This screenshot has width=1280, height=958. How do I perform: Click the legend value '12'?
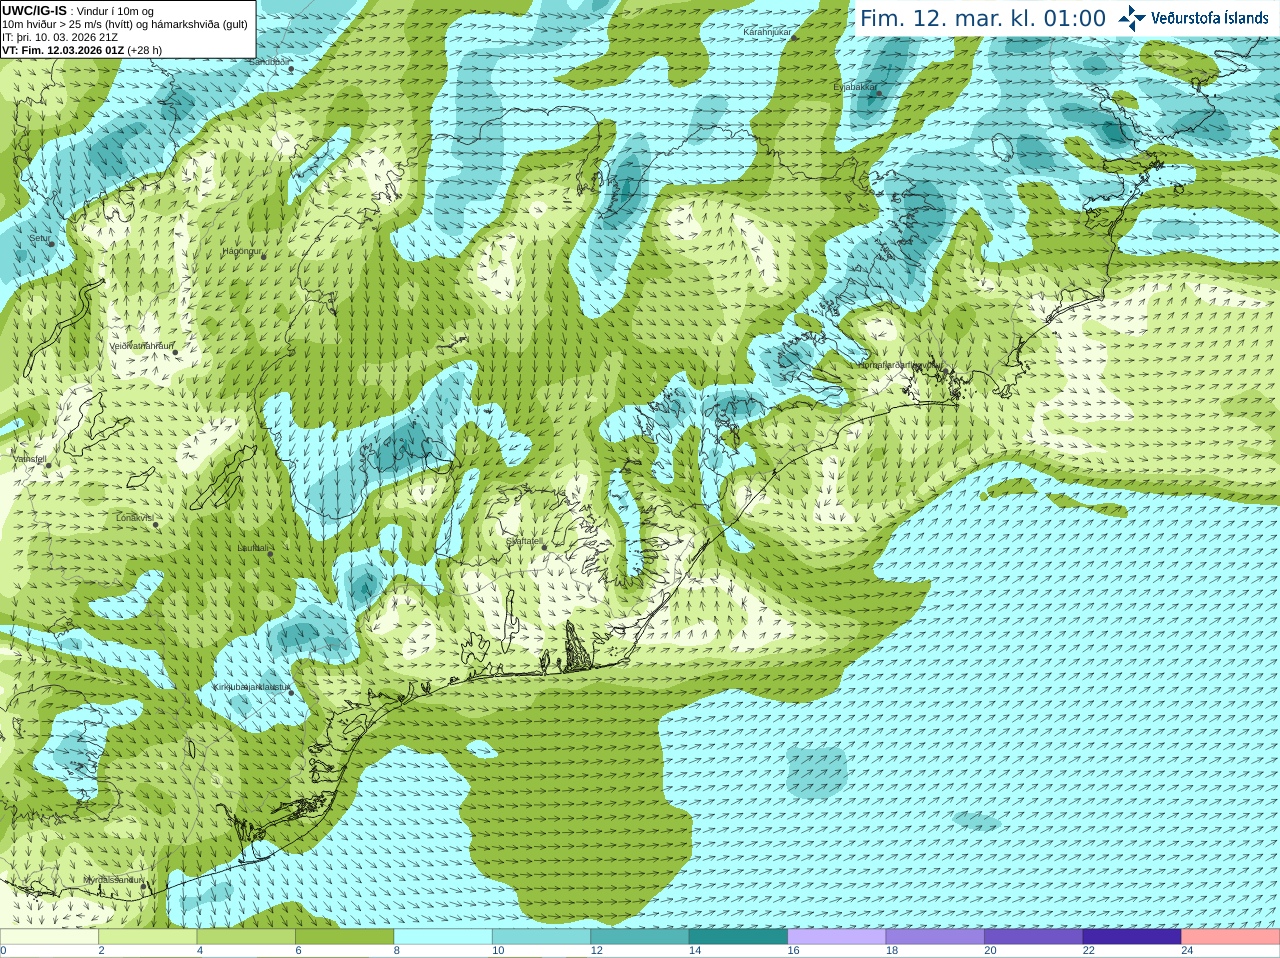click(596, 951)
